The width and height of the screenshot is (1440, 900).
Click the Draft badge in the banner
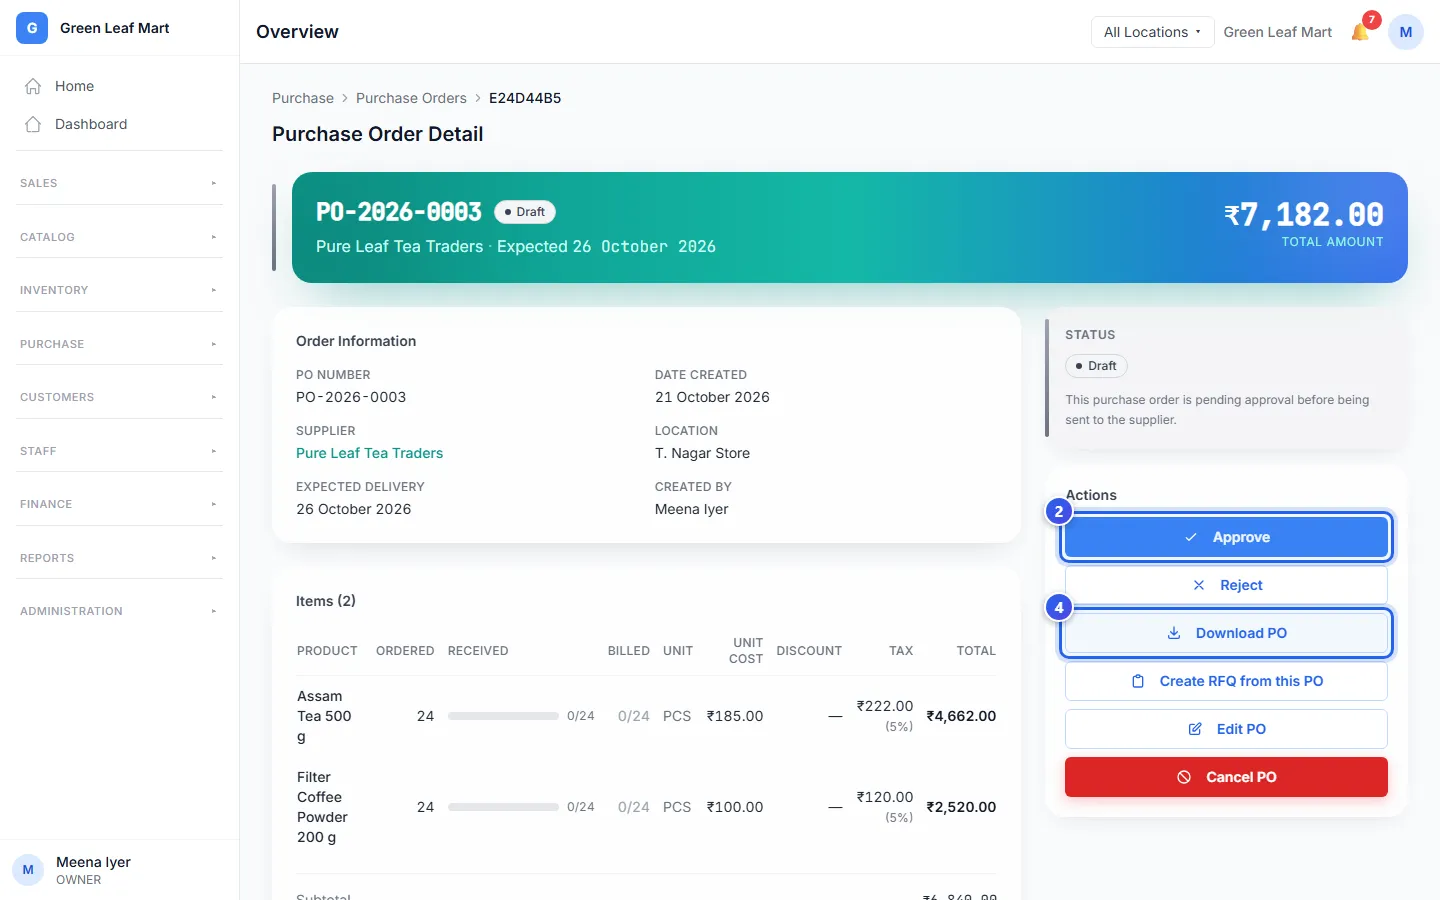[x=525, y=212]
